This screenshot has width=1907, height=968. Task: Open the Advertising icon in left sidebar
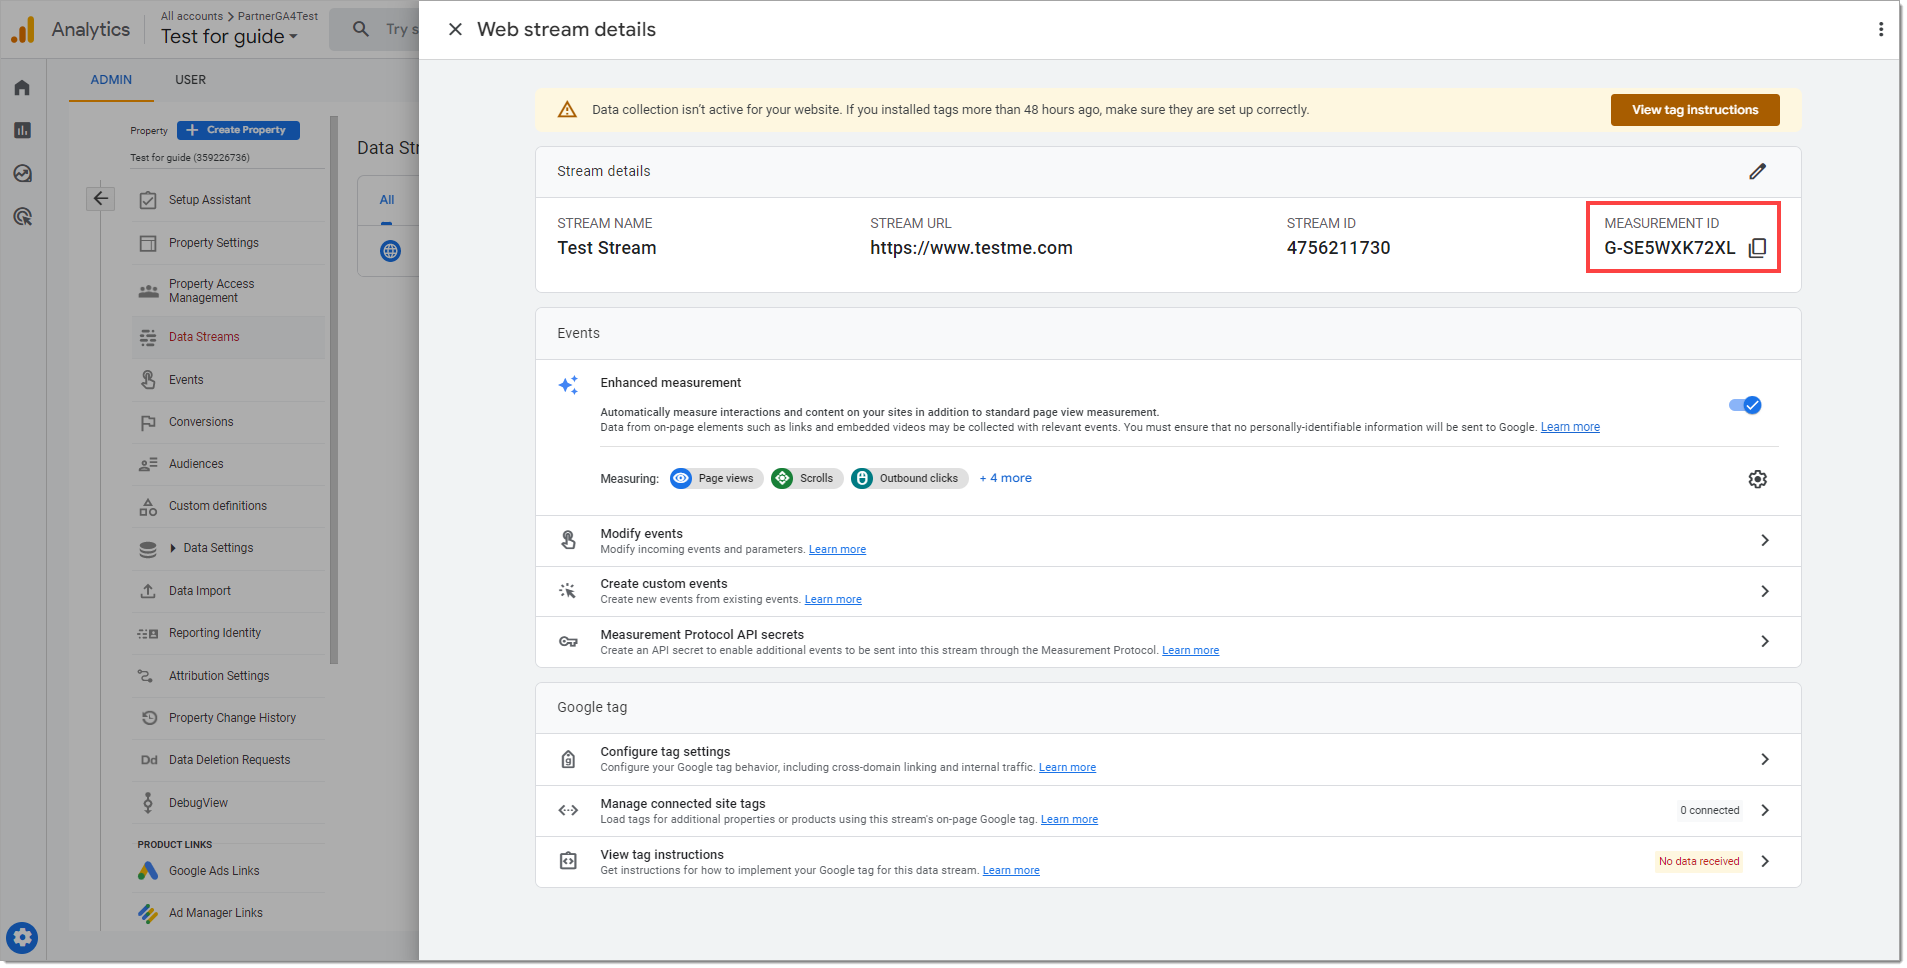click(22, 217)
